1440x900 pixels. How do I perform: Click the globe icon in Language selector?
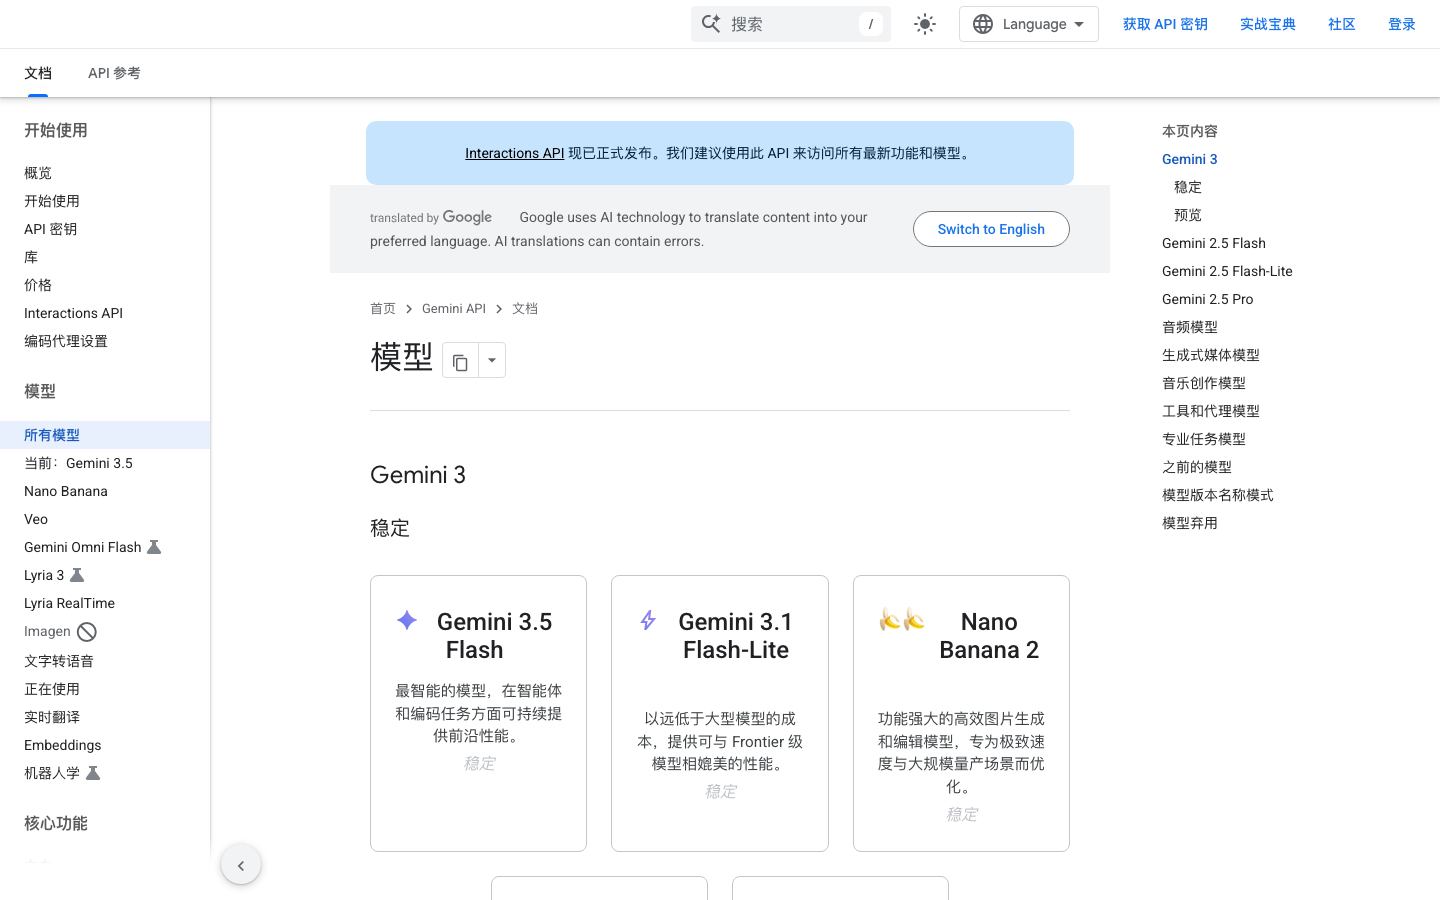pyautogui.click(x=983, y=24)
